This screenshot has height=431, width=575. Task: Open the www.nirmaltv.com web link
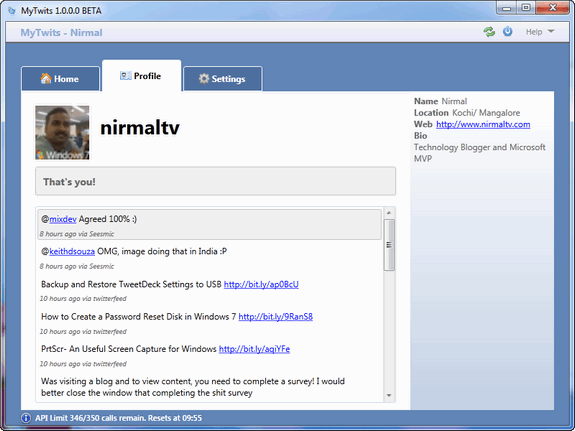[x=483, y=124]
